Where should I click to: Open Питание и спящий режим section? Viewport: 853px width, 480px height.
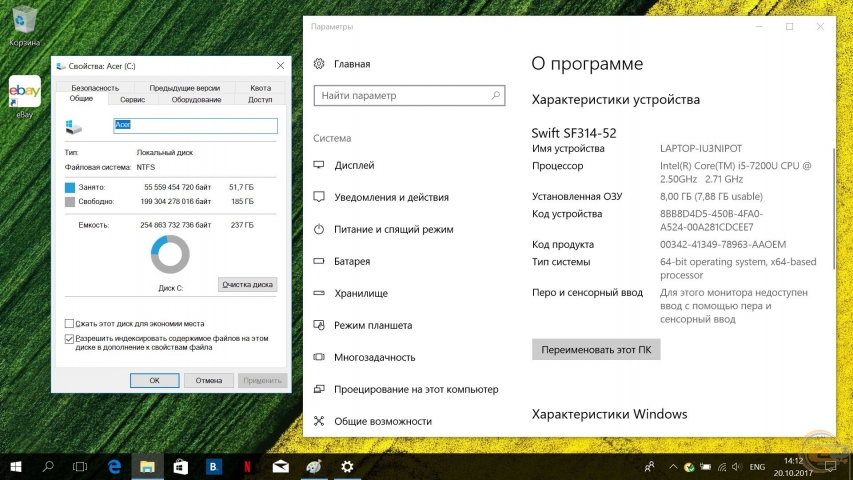pos(393,229)
